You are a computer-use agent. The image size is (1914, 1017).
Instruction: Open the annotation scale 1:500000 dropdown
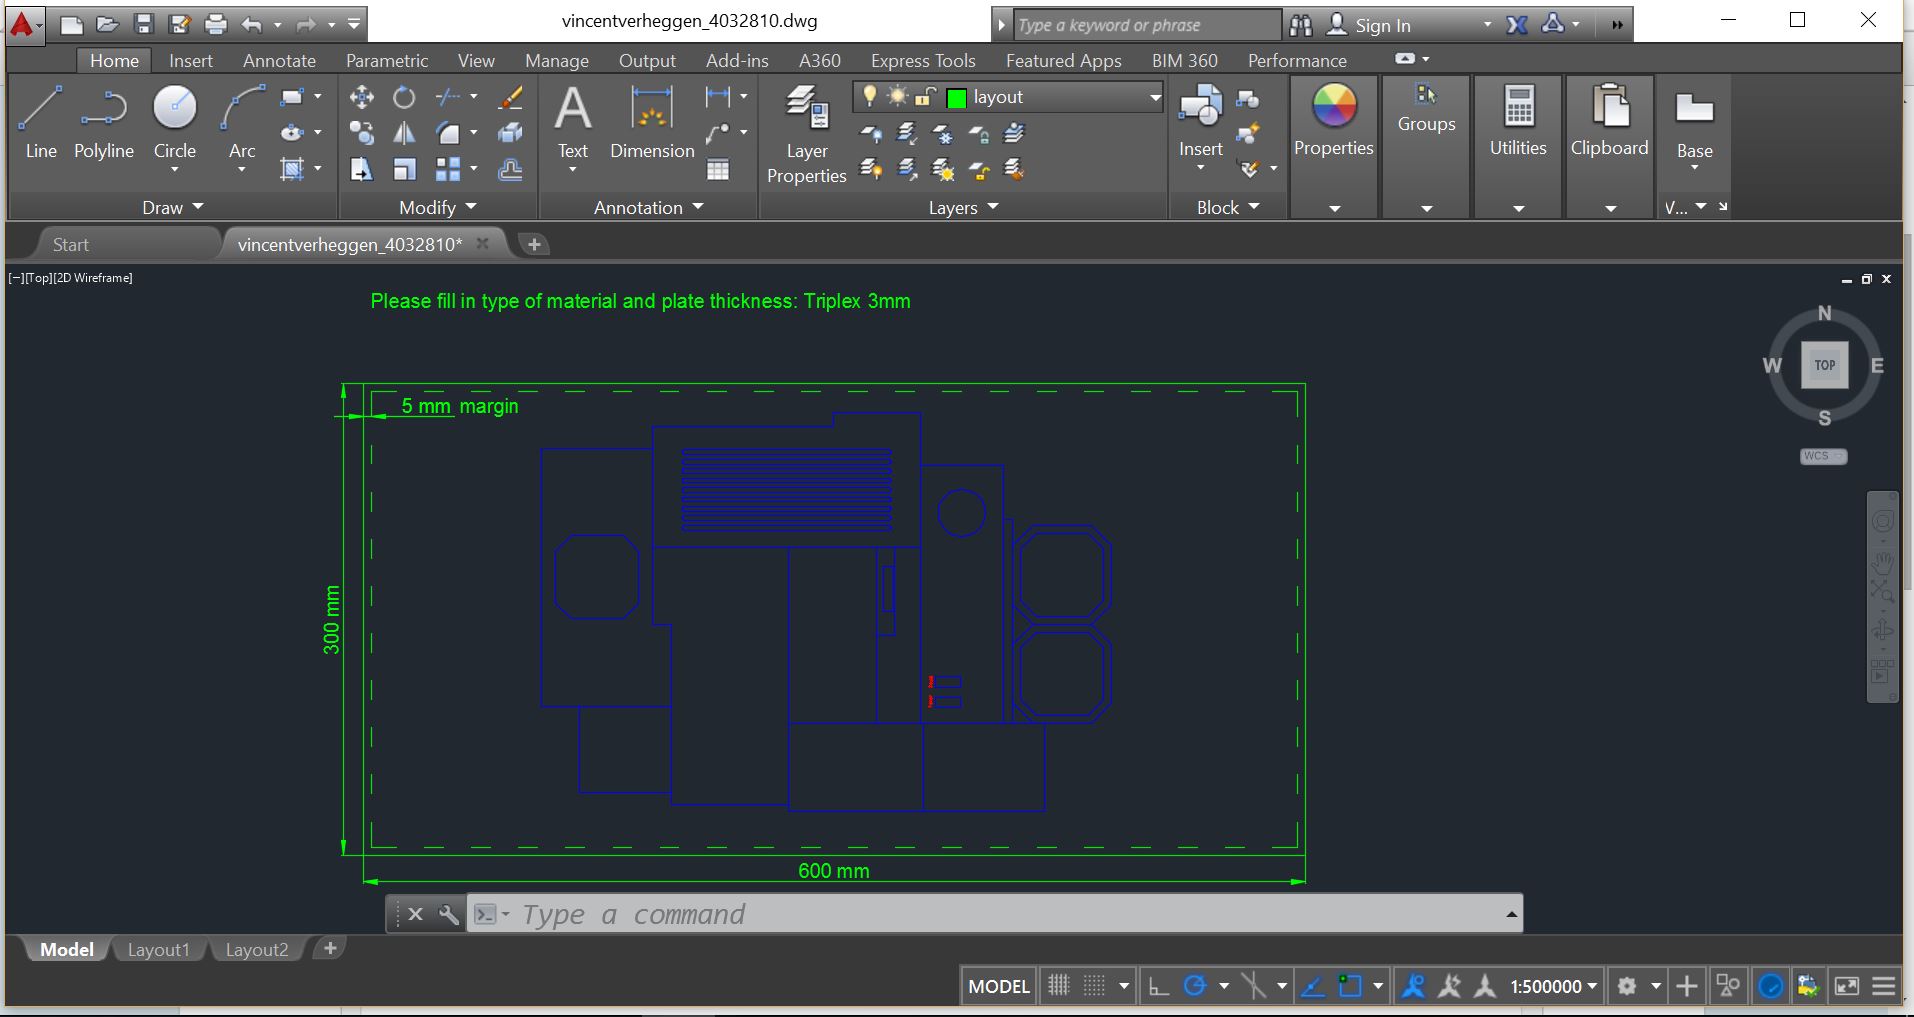[1554, 986]
